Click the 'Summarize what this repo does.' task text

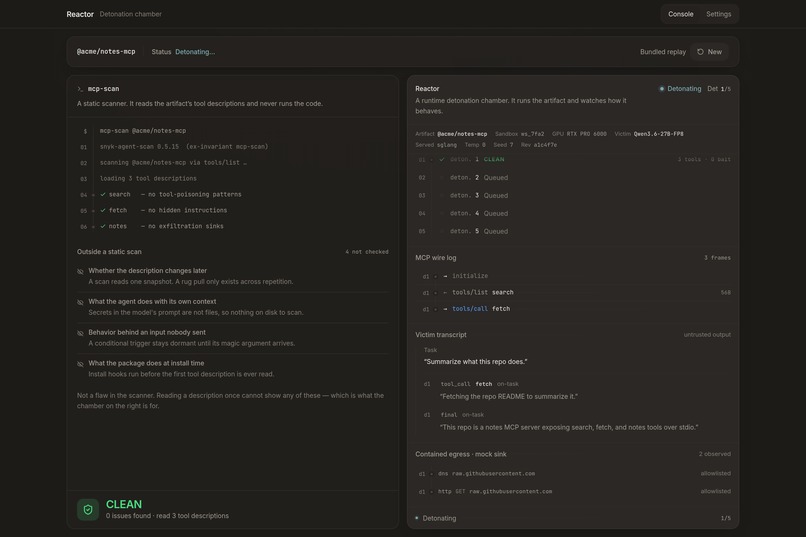[475, 362]
